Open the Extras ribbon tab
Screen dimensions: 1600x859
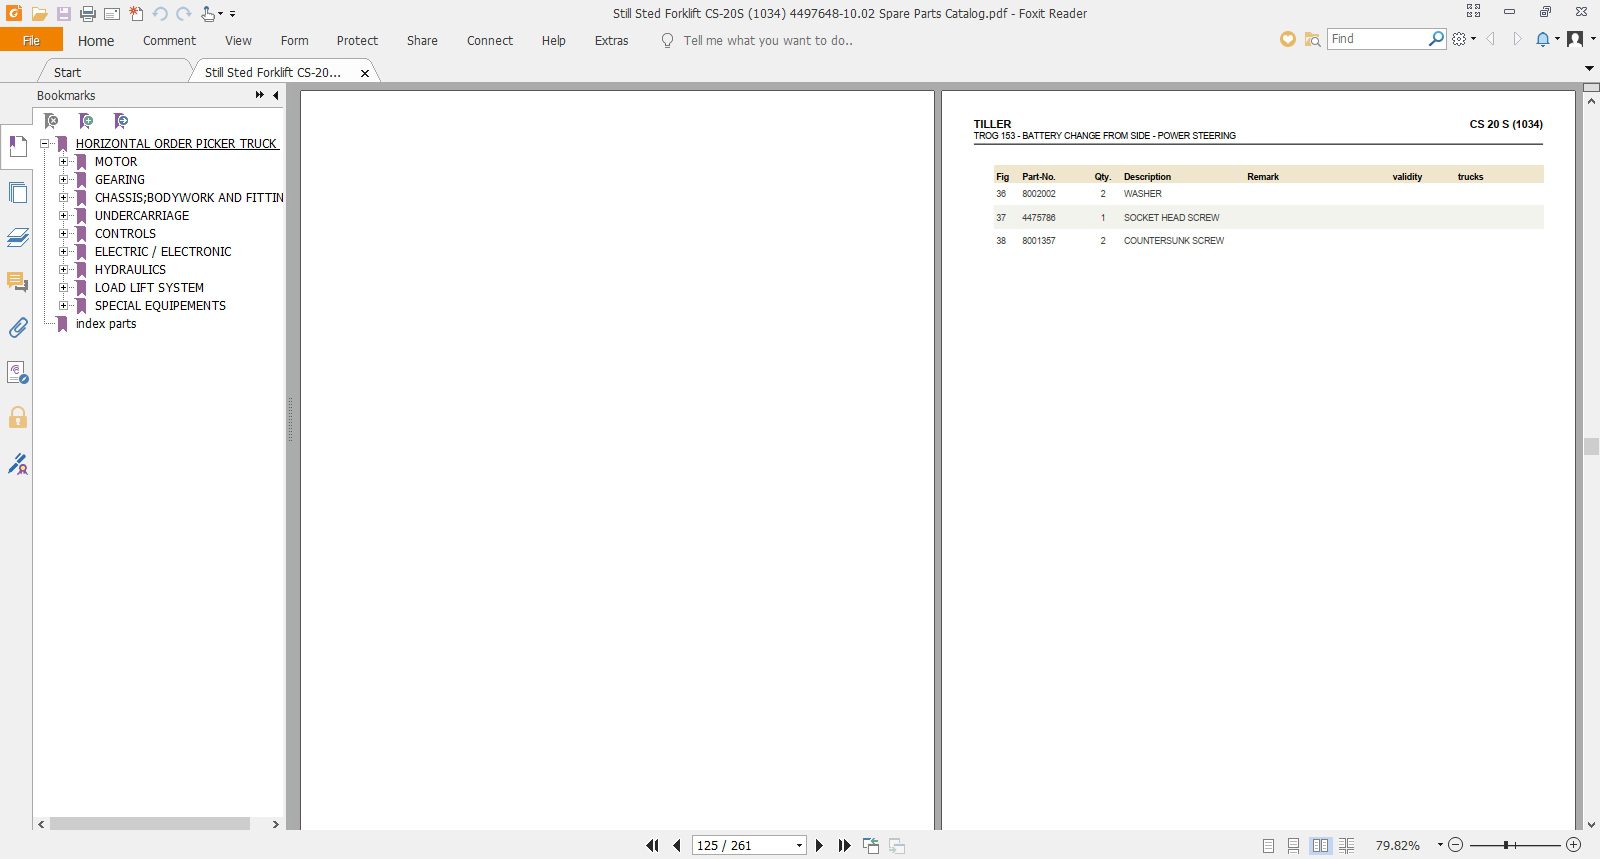click(x=611, y=41)
